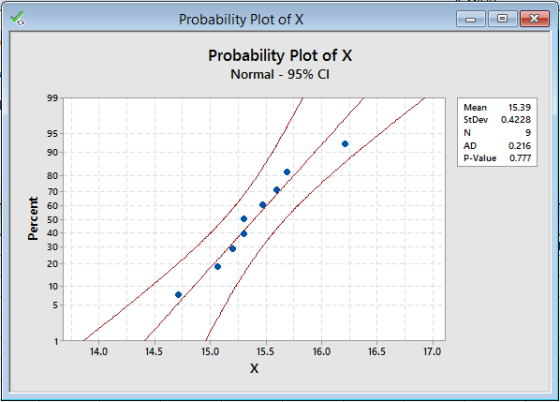The width and height of the screenshot is (560, 402).
Task: Select the P-Value 0.777 row
Action: point(497,158)
